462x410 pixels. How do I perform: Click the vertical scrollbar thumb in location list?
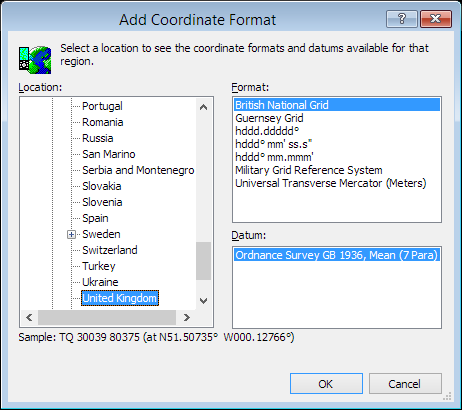click(203, 261)
